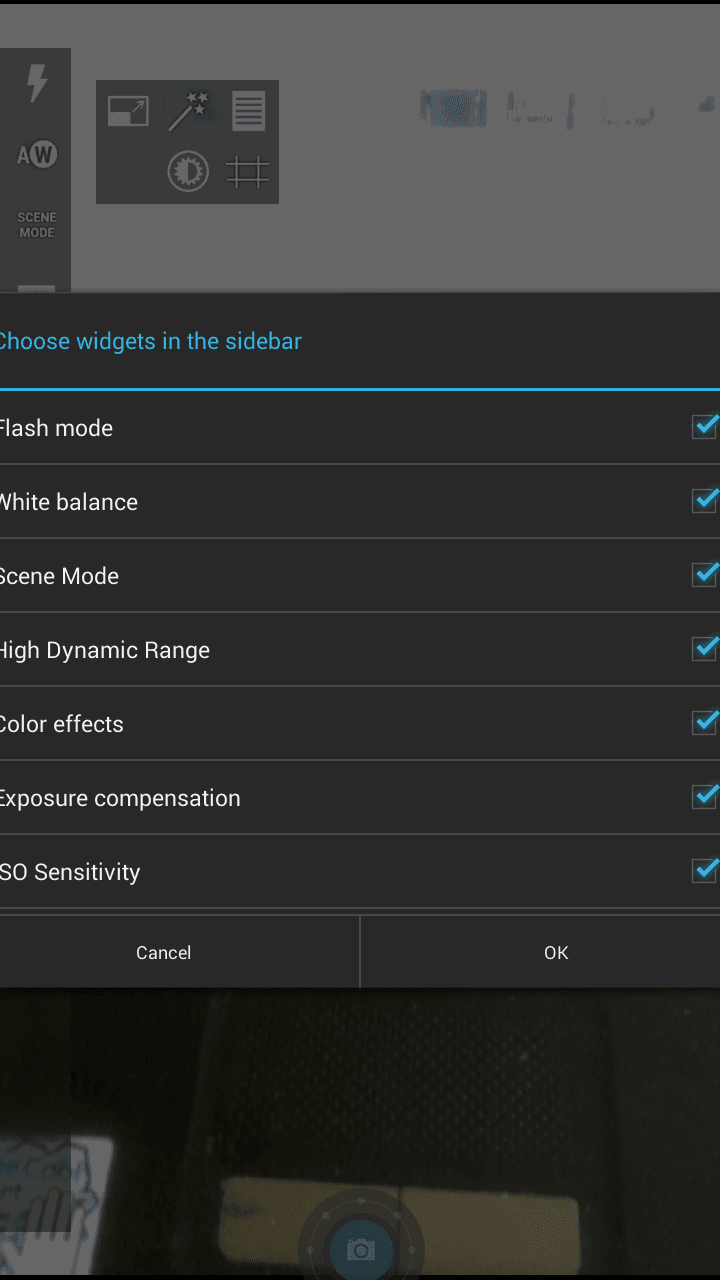Screen dimensions: 720x1280
Task: Uncheck the Exposure compensation checkbox
Action: click(705, 797)
